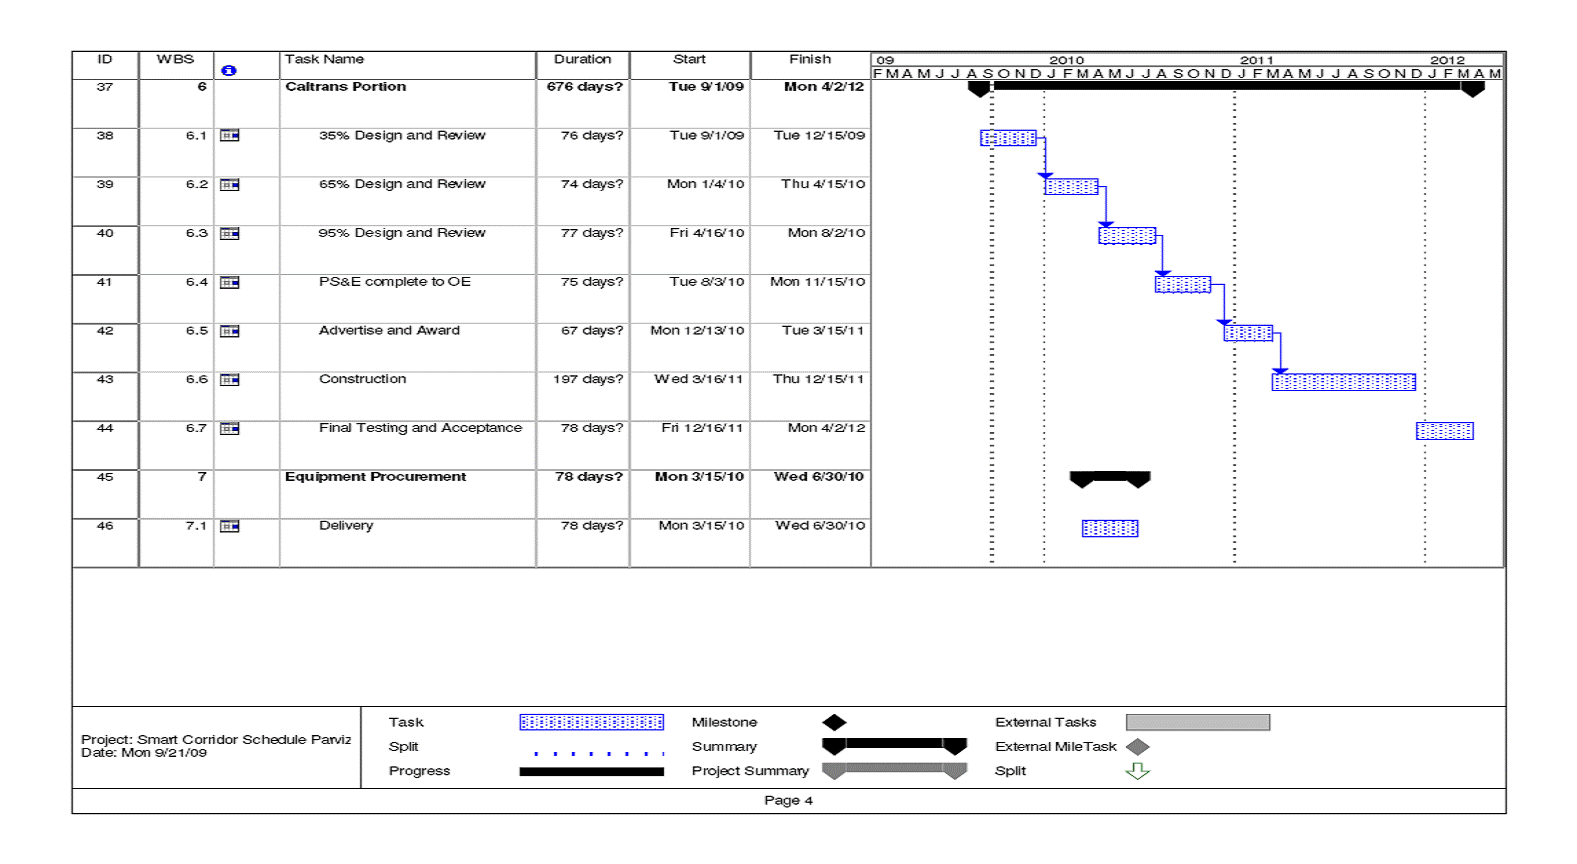Viewport: 1577px width, 864px height.
Task: Select WBS value 7.1
Action: click(197, 525)
